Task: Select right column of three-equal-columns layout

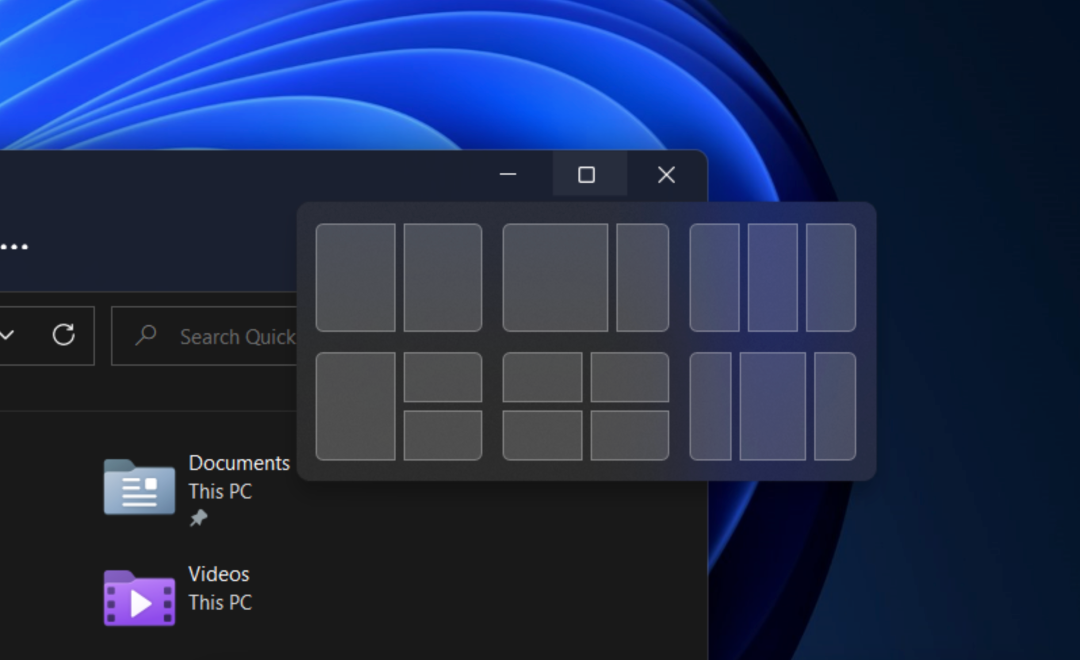Action: tap(831, 277)
